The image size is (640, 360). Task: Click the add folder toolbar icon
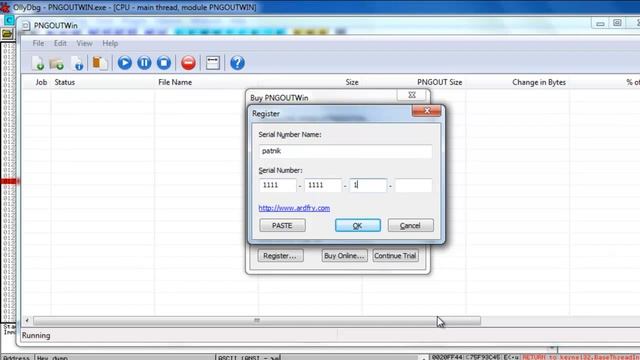[57, 63]
